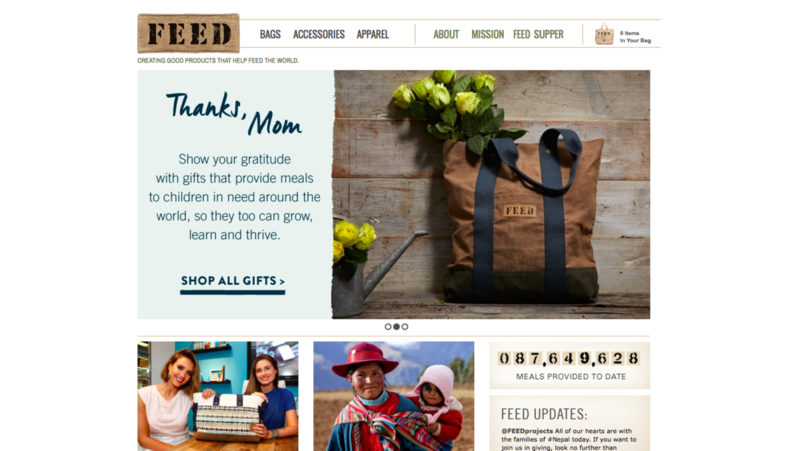Click the 'Thanks, Mom' banner heading
The height and width of the screenshot is (451, 800).
click(234, 113)
